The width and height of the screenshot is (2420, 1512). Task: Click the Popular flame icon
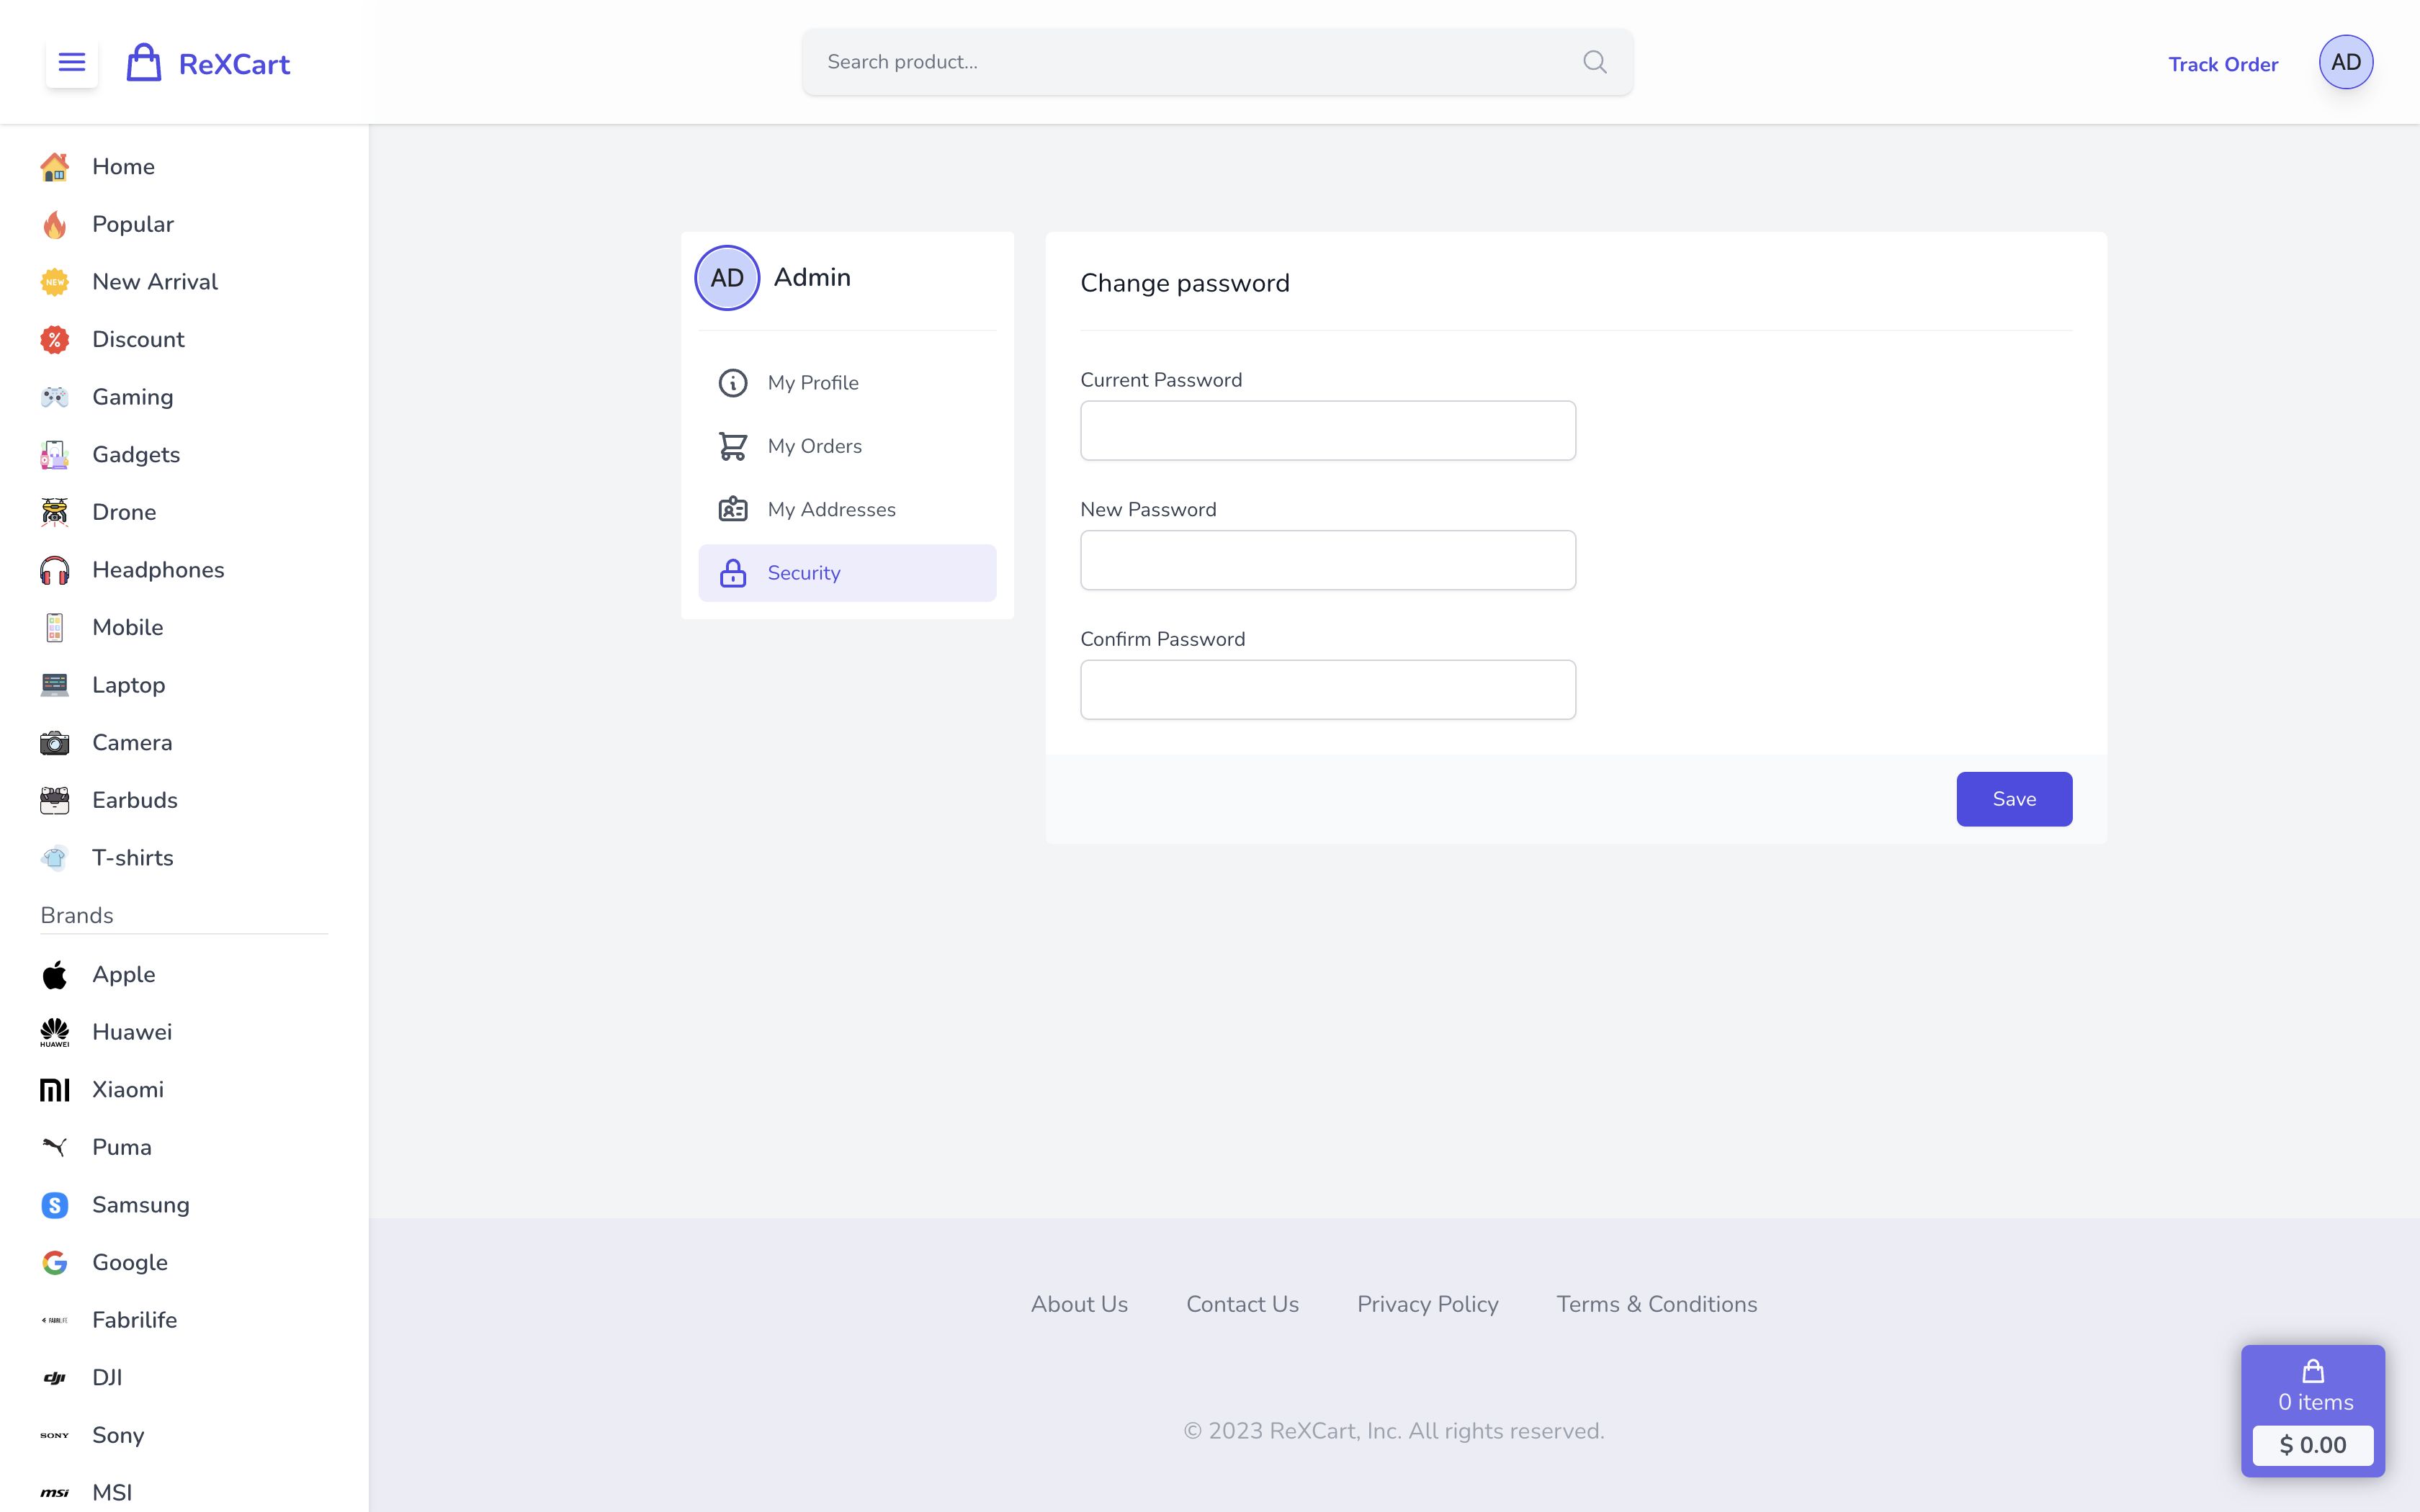click(x=55, y=224)
